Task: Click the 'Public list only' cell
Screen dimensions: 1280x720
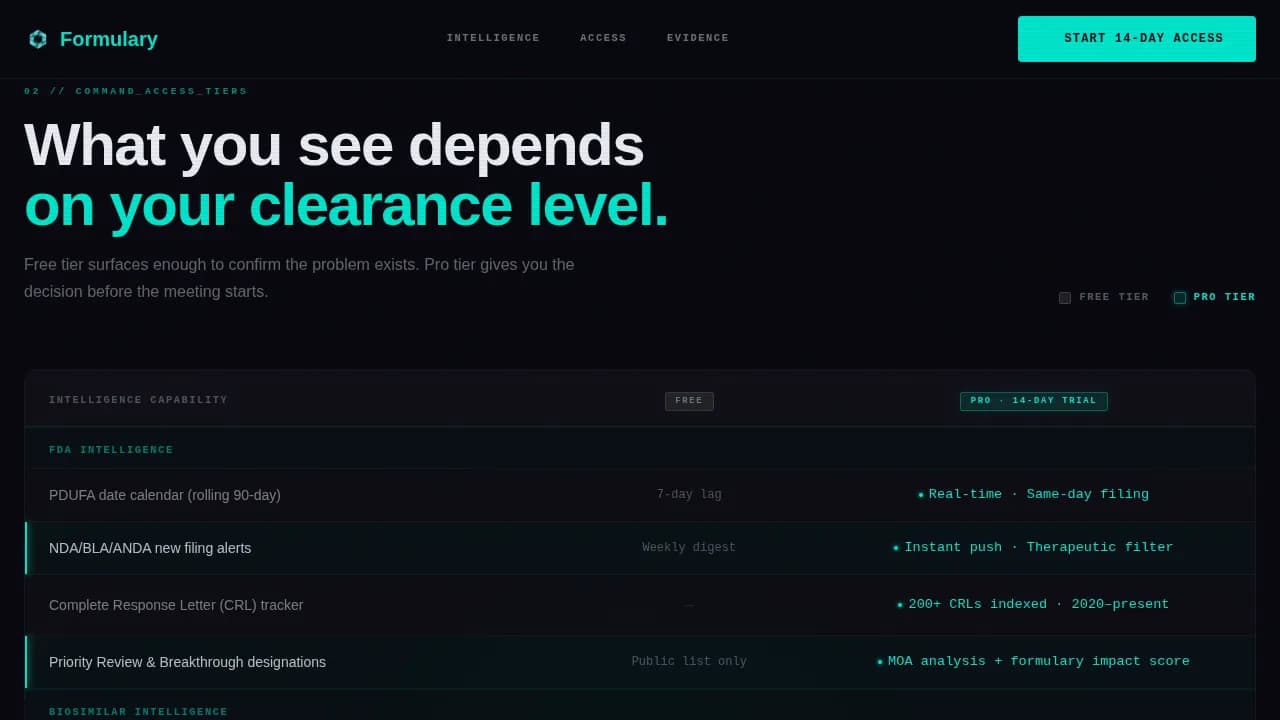Action: pos(689,662)
